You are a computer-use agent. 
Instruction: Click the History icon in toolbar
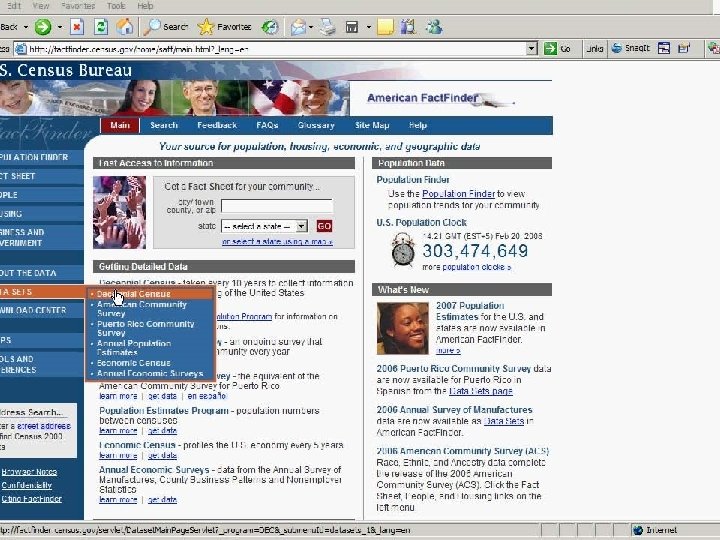click(270, 27)
